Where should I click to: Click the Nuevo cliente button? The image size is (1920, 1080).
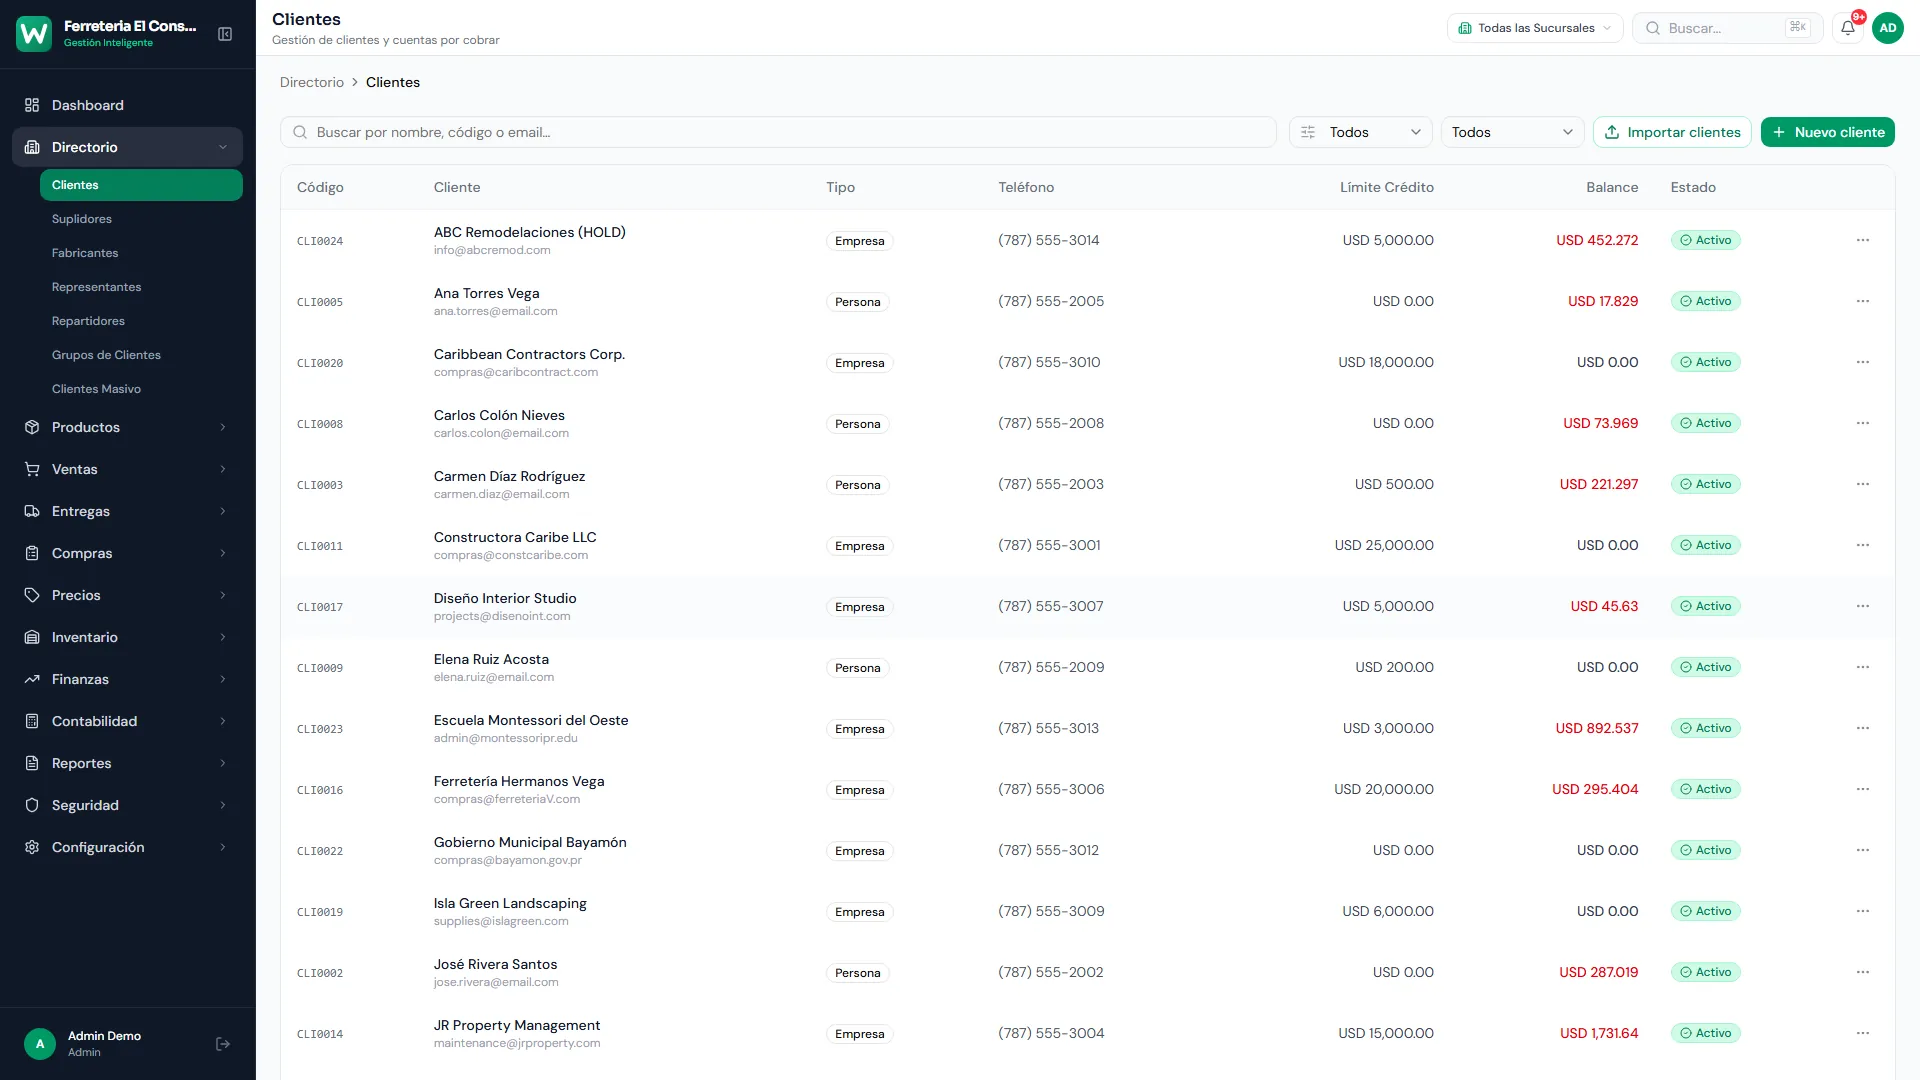1827,132
